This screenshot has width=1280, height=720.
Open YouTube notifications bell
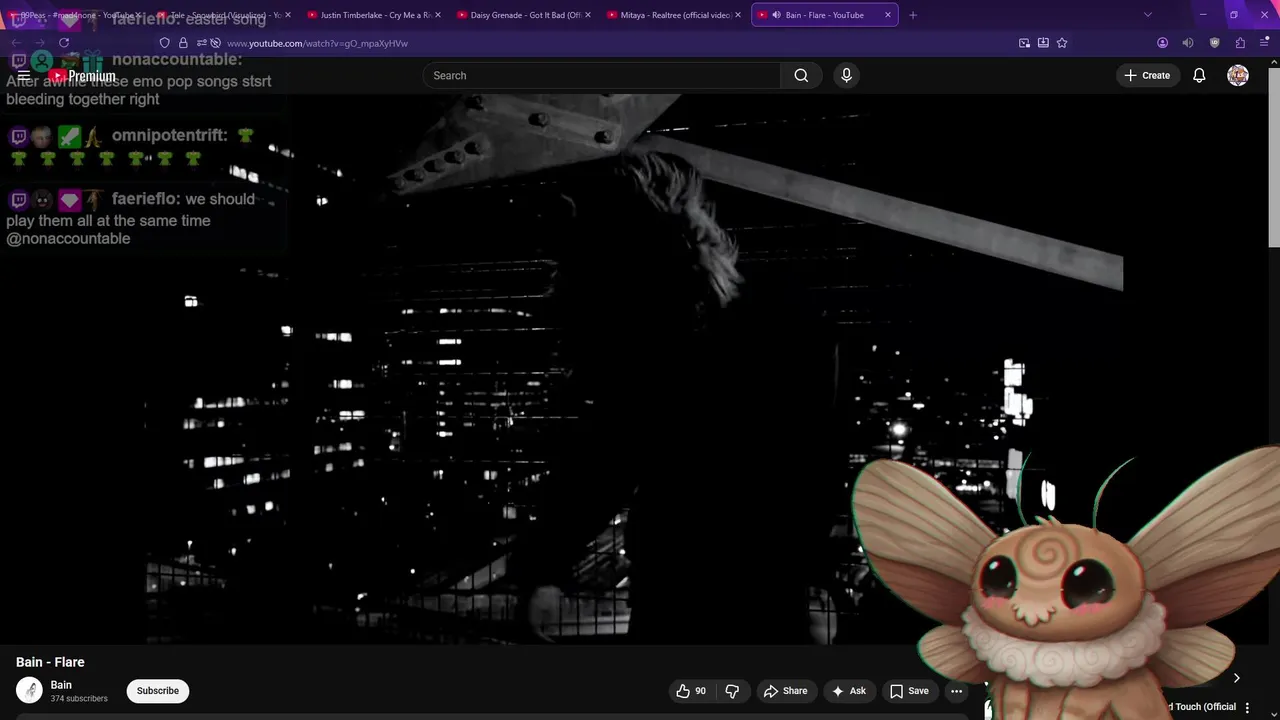pos(1199,76)
